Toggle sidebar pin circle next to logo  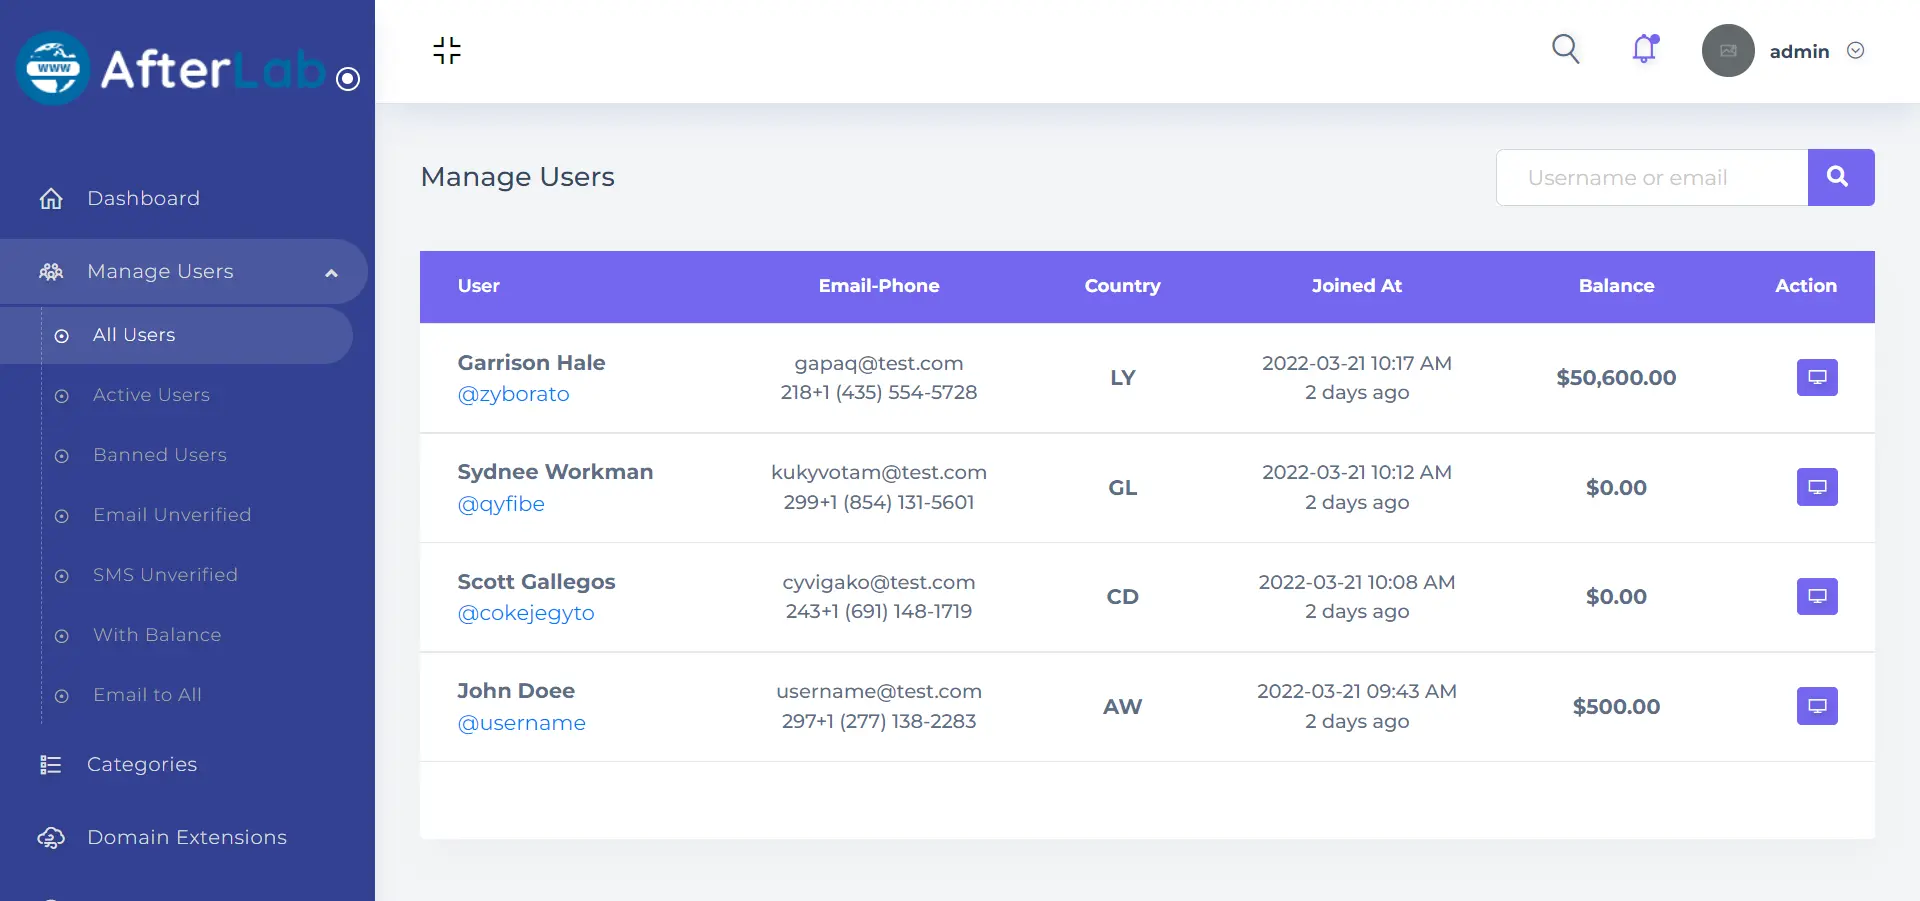pos(348,79)
